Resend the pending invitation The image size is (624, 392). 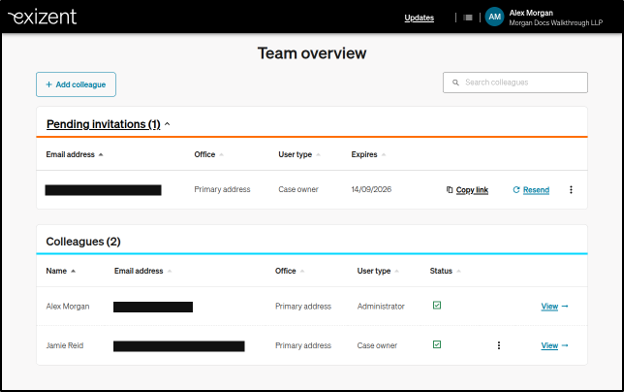536,190
